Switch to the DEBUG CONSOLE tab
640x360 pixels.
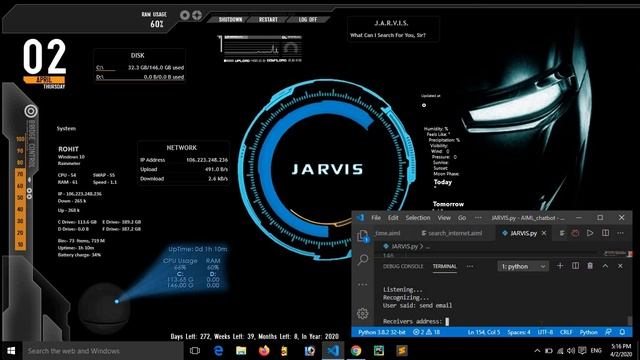(403, 266)
